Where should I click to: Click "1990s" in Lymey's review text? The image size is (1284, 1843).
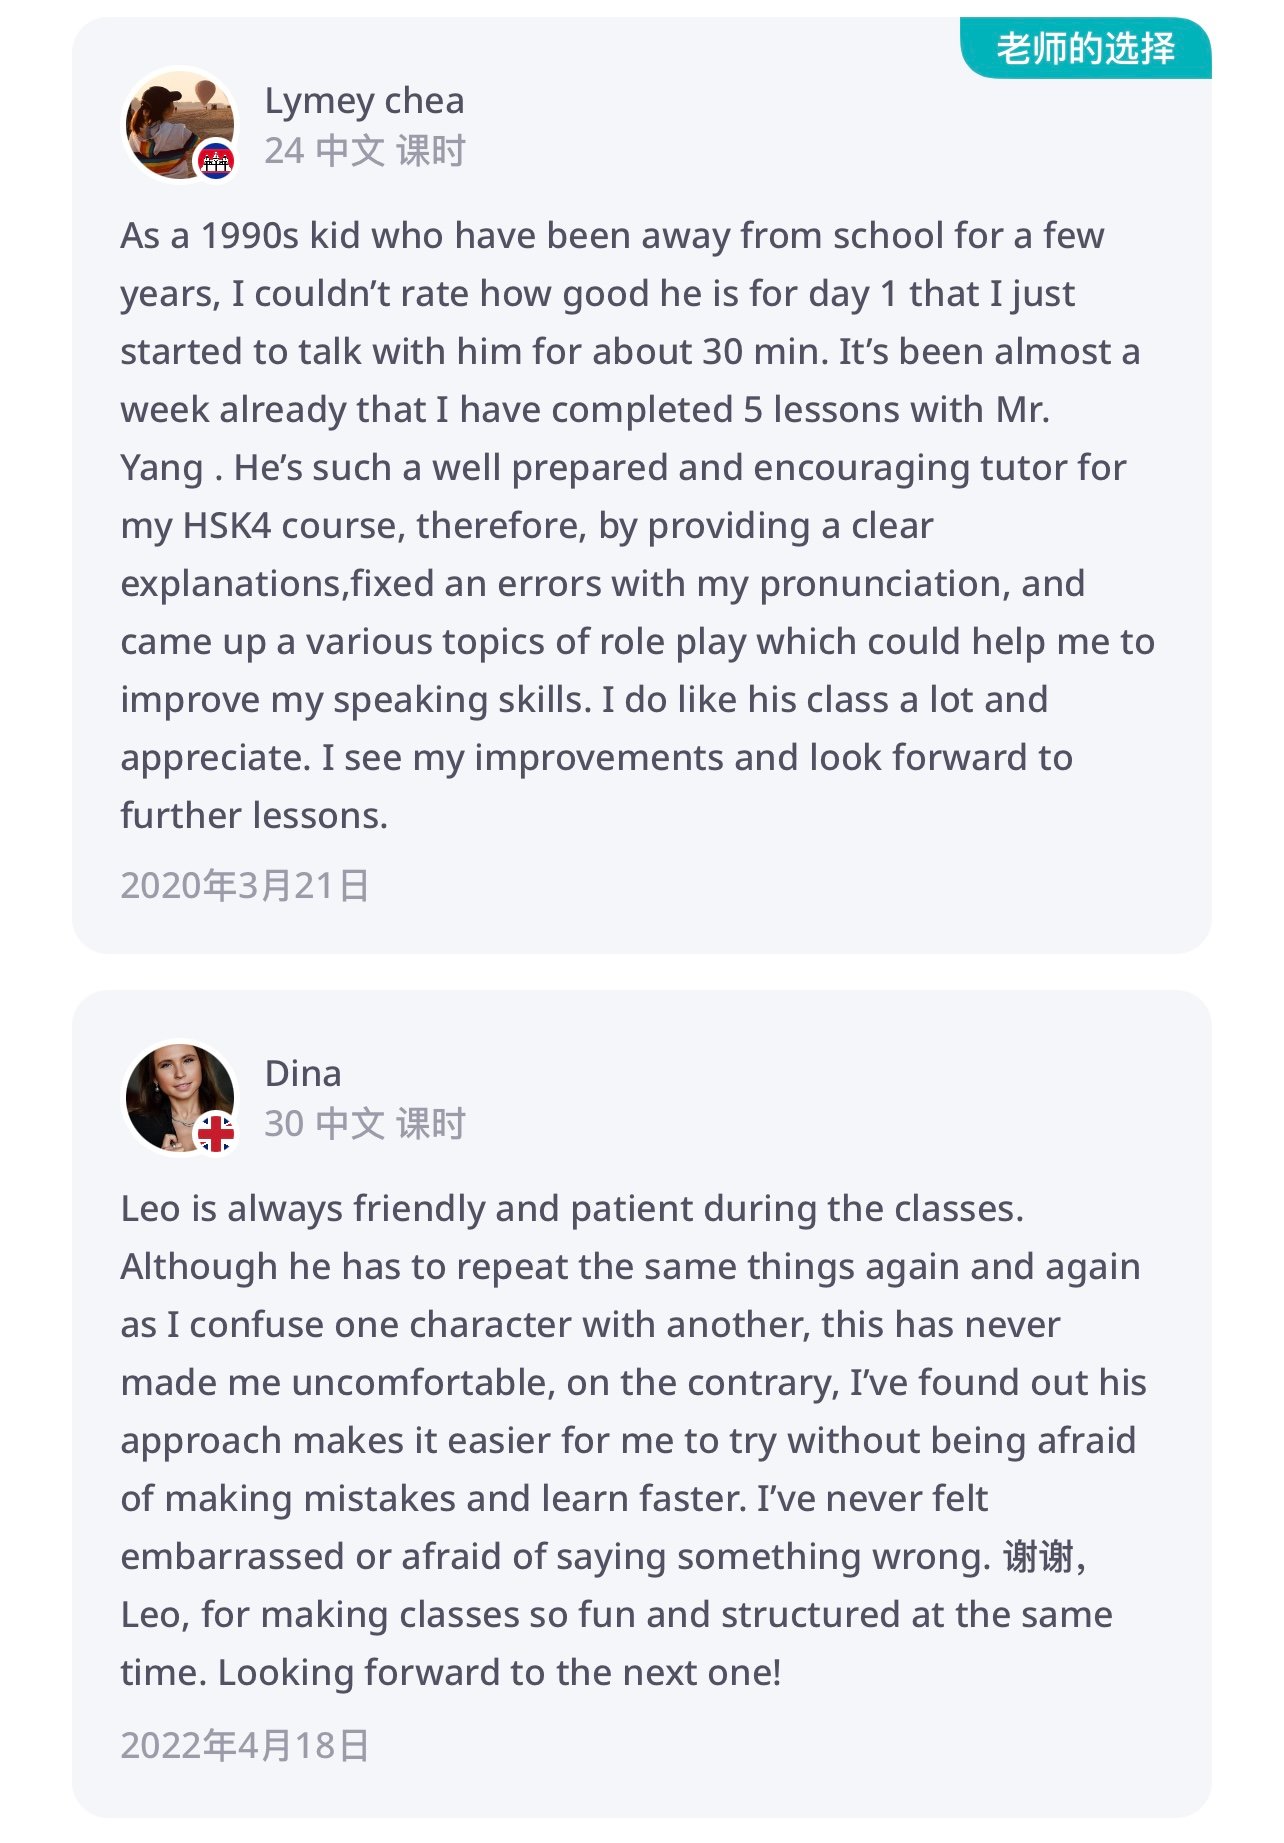[x=249, y=236]
